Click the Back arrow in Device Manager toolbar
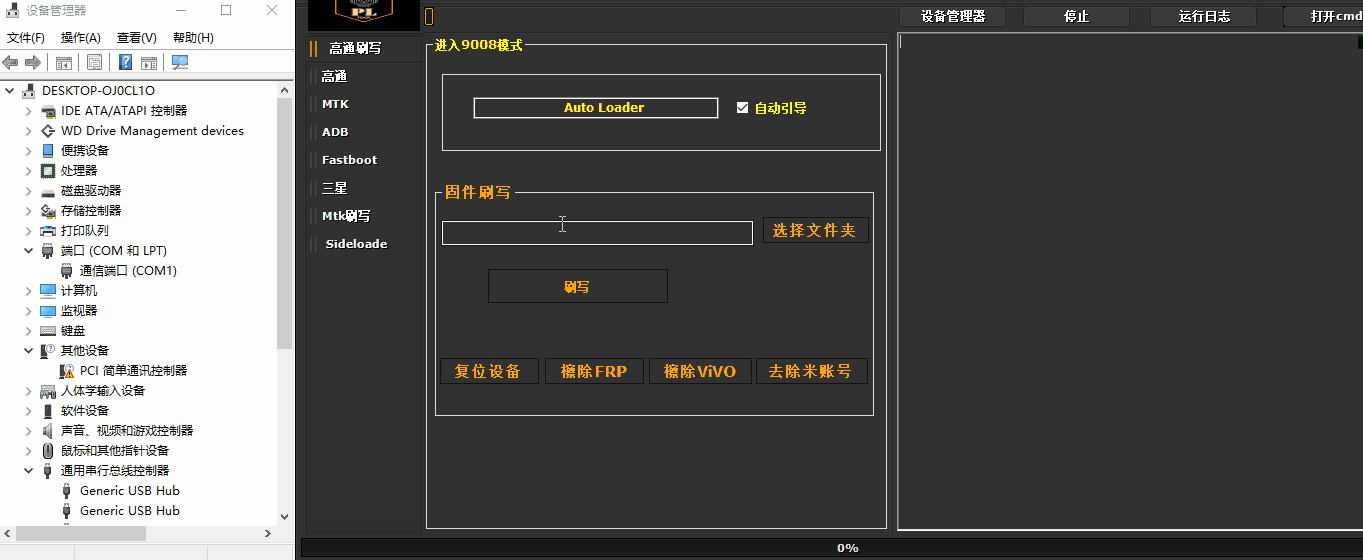 (11, 62)
